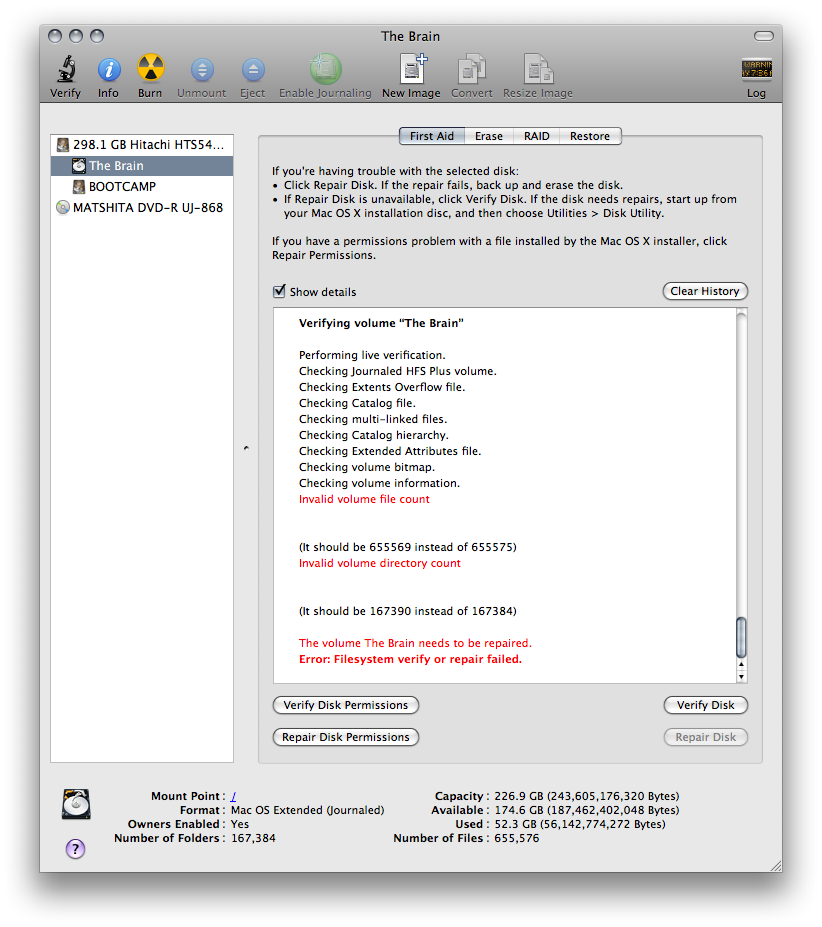Click the Eject toolbar icon
822x927 pixels.
pyautogui.click(x=253, y=70)
